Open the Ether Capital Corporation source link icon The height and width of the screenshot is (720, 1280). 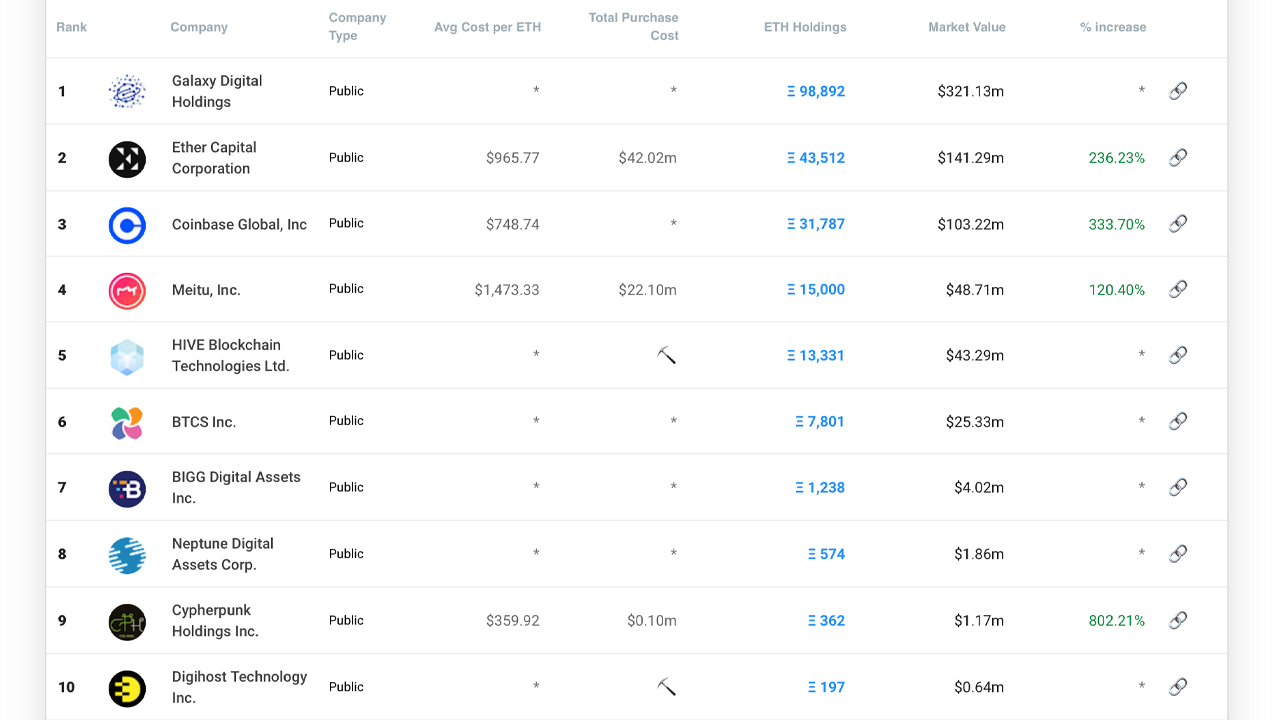pyautogui.click(x=1178, y=157)
